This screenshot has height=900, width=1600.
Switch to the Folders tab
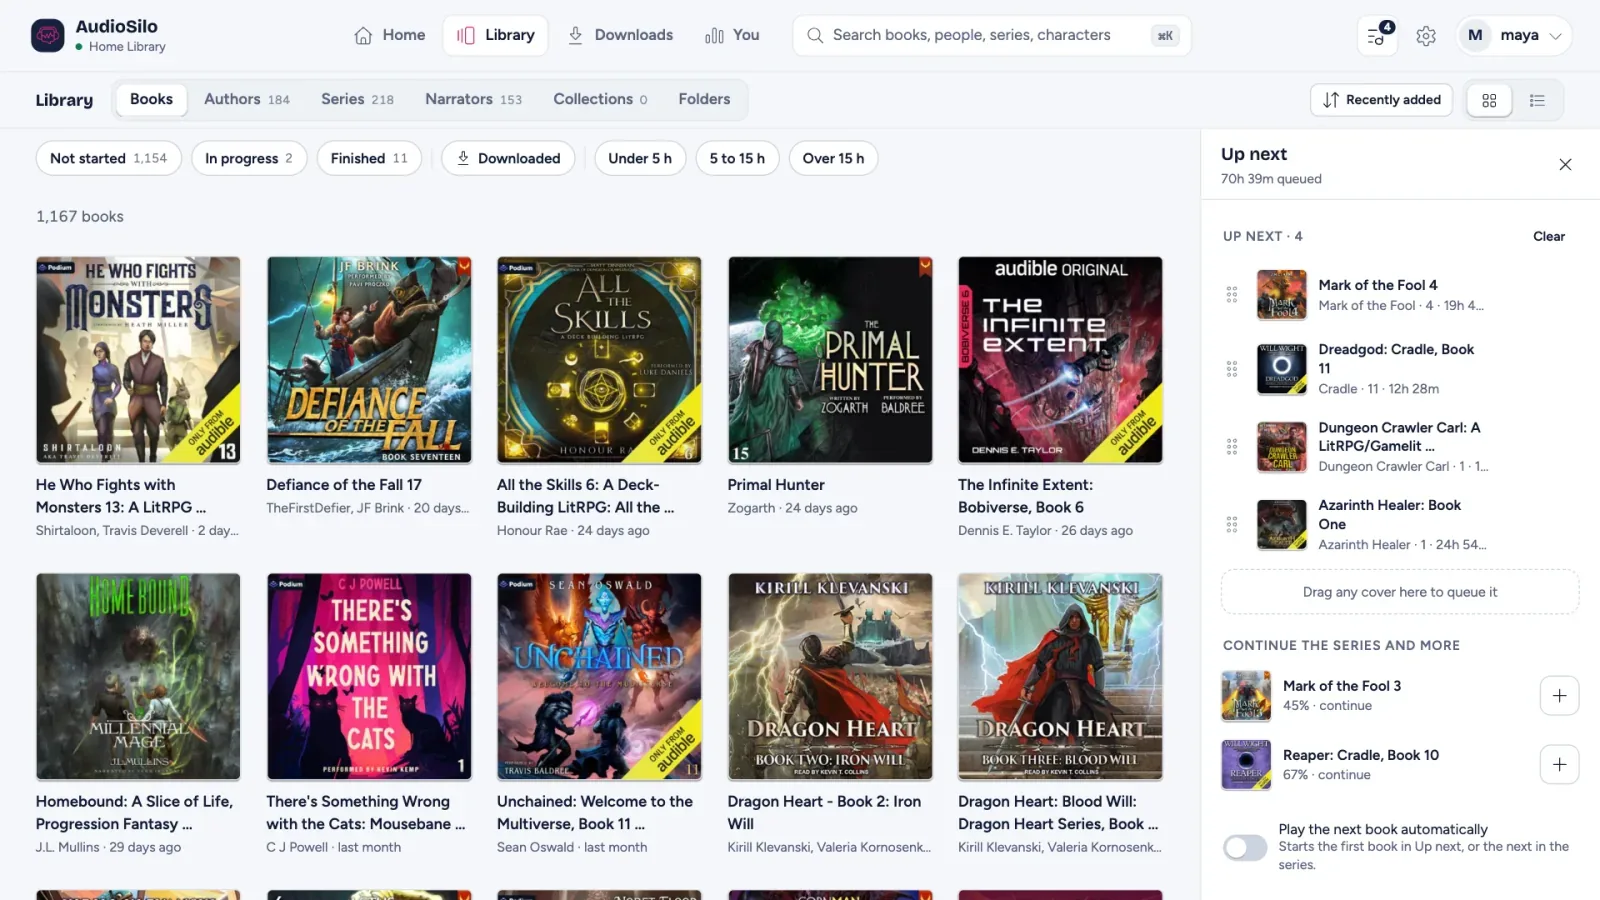(704, 99)
